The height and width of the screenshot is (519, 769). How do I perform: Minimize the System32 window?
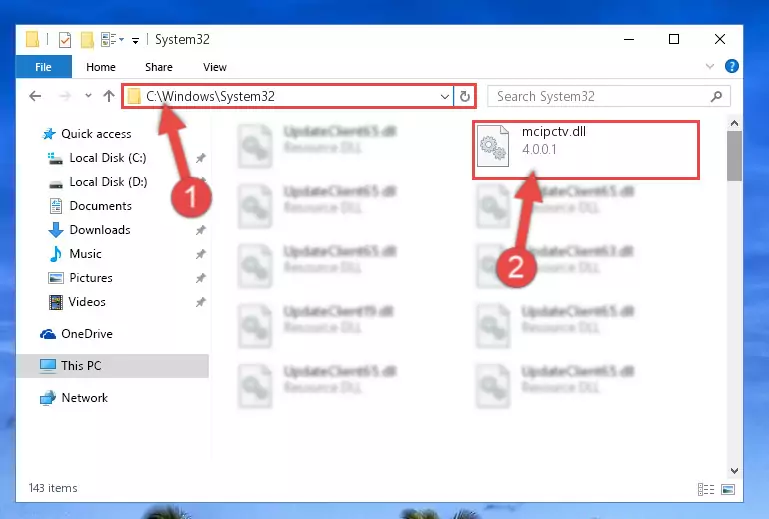pos(629,39)
